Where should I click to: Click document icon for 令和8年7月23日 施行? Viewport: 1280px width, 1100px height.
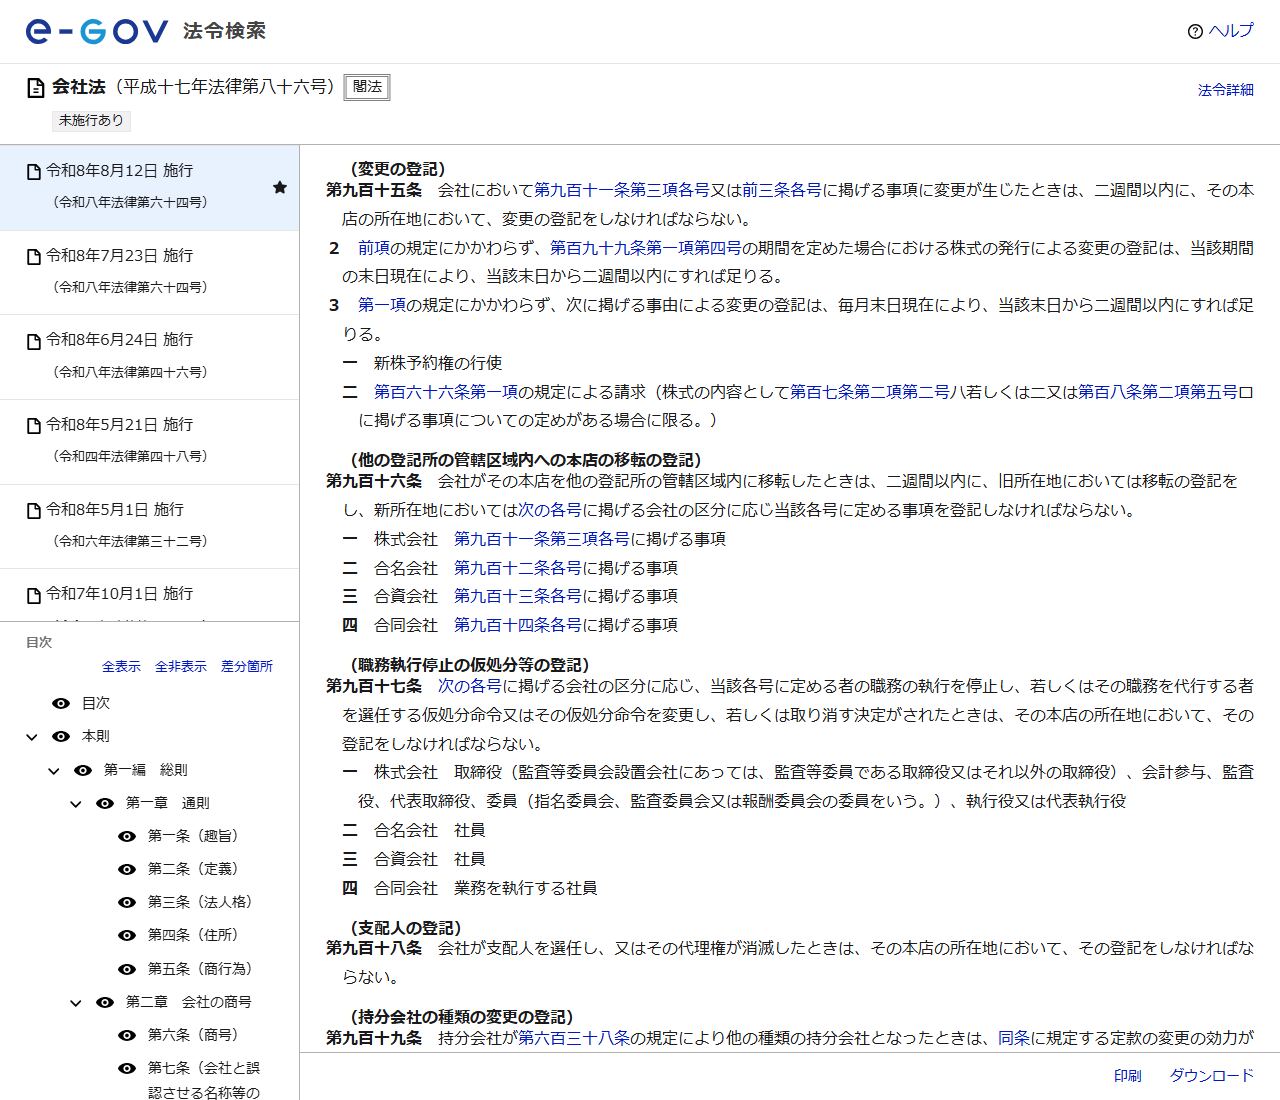pos(34,257)
